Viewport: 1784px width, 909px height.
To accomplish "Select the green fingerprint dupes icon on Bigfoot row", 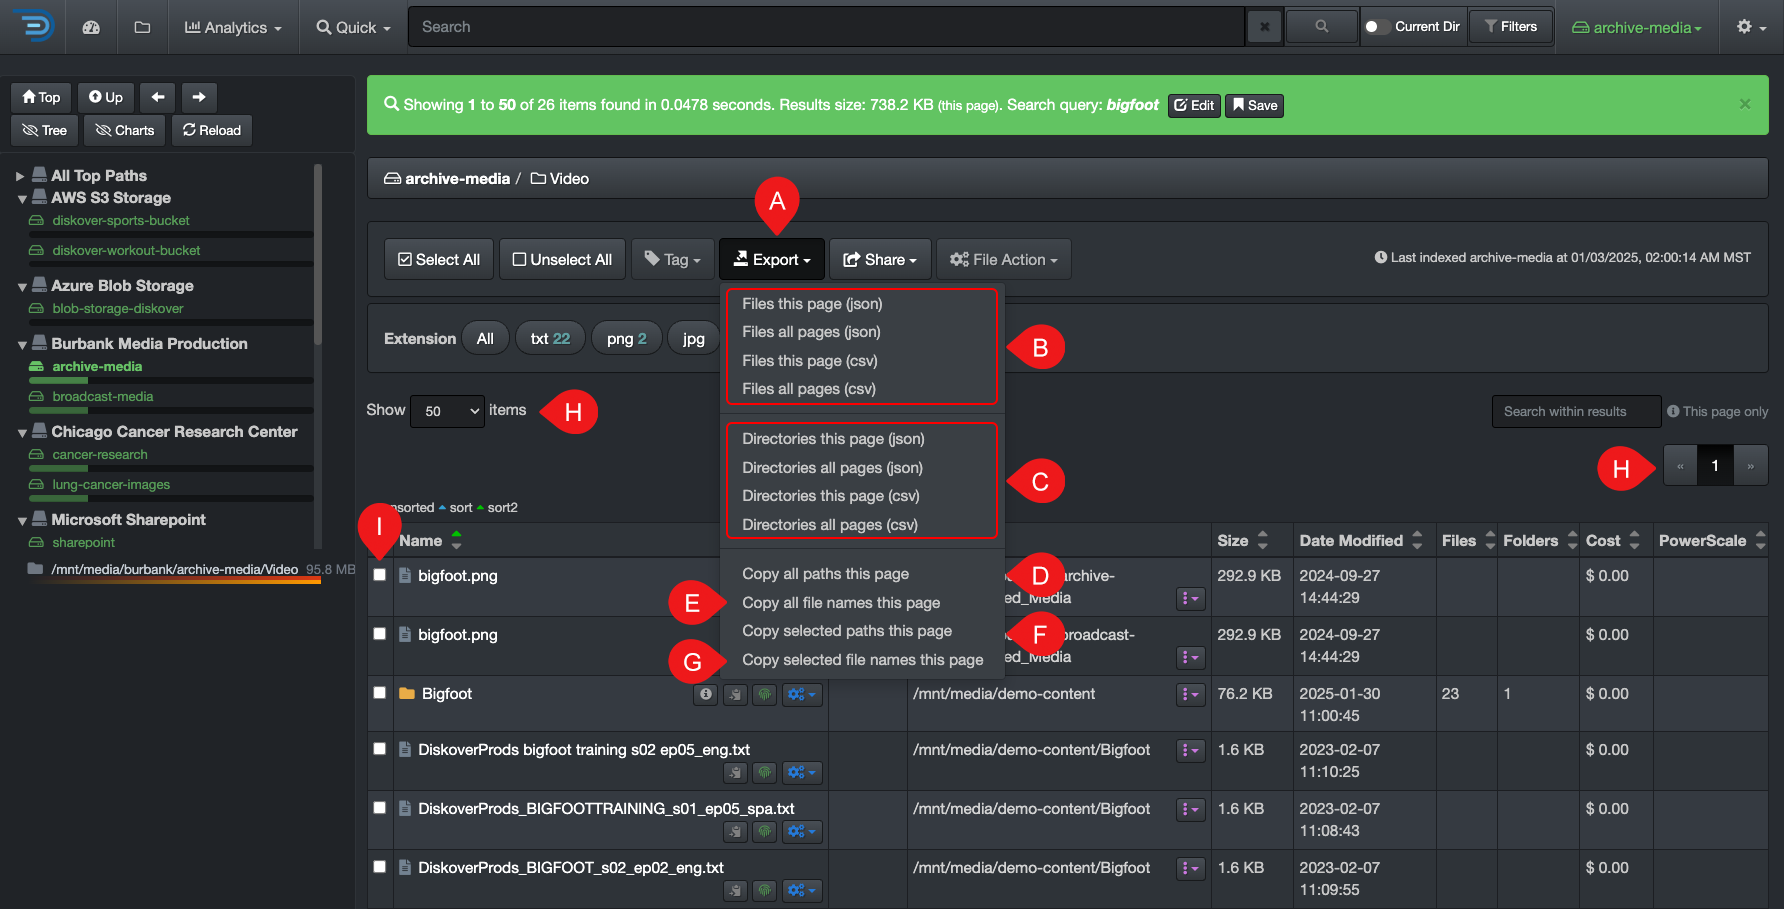I will pos(765,694).
